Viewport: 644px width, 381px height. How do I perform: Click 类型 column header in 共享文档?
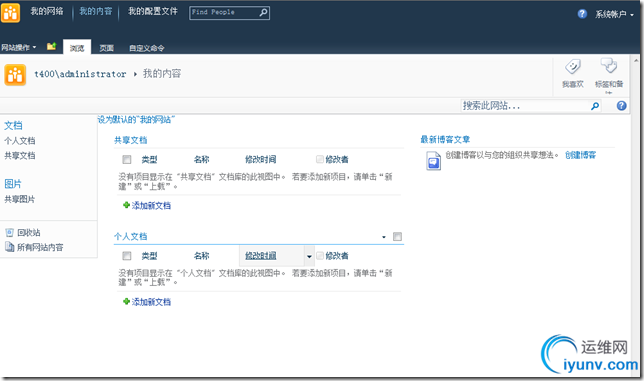point(150,159)
